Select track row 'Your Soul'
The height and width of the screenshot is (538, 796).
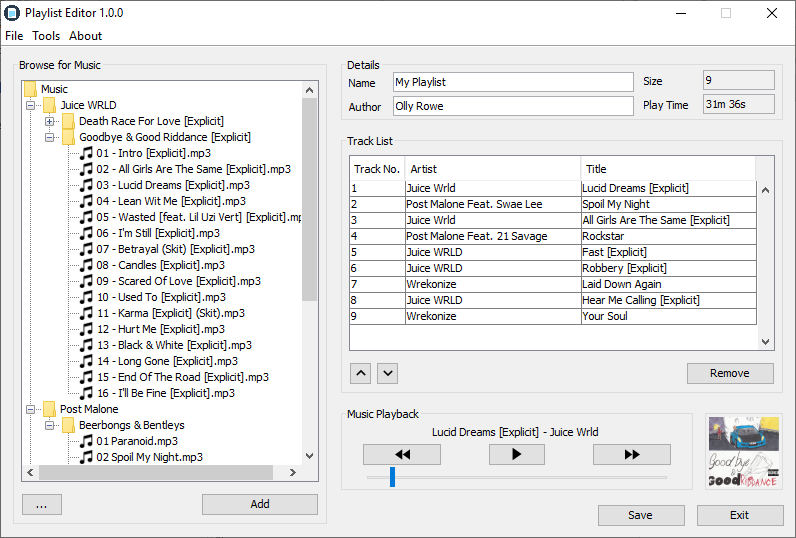pyautogui.click(x=553, y=316)
